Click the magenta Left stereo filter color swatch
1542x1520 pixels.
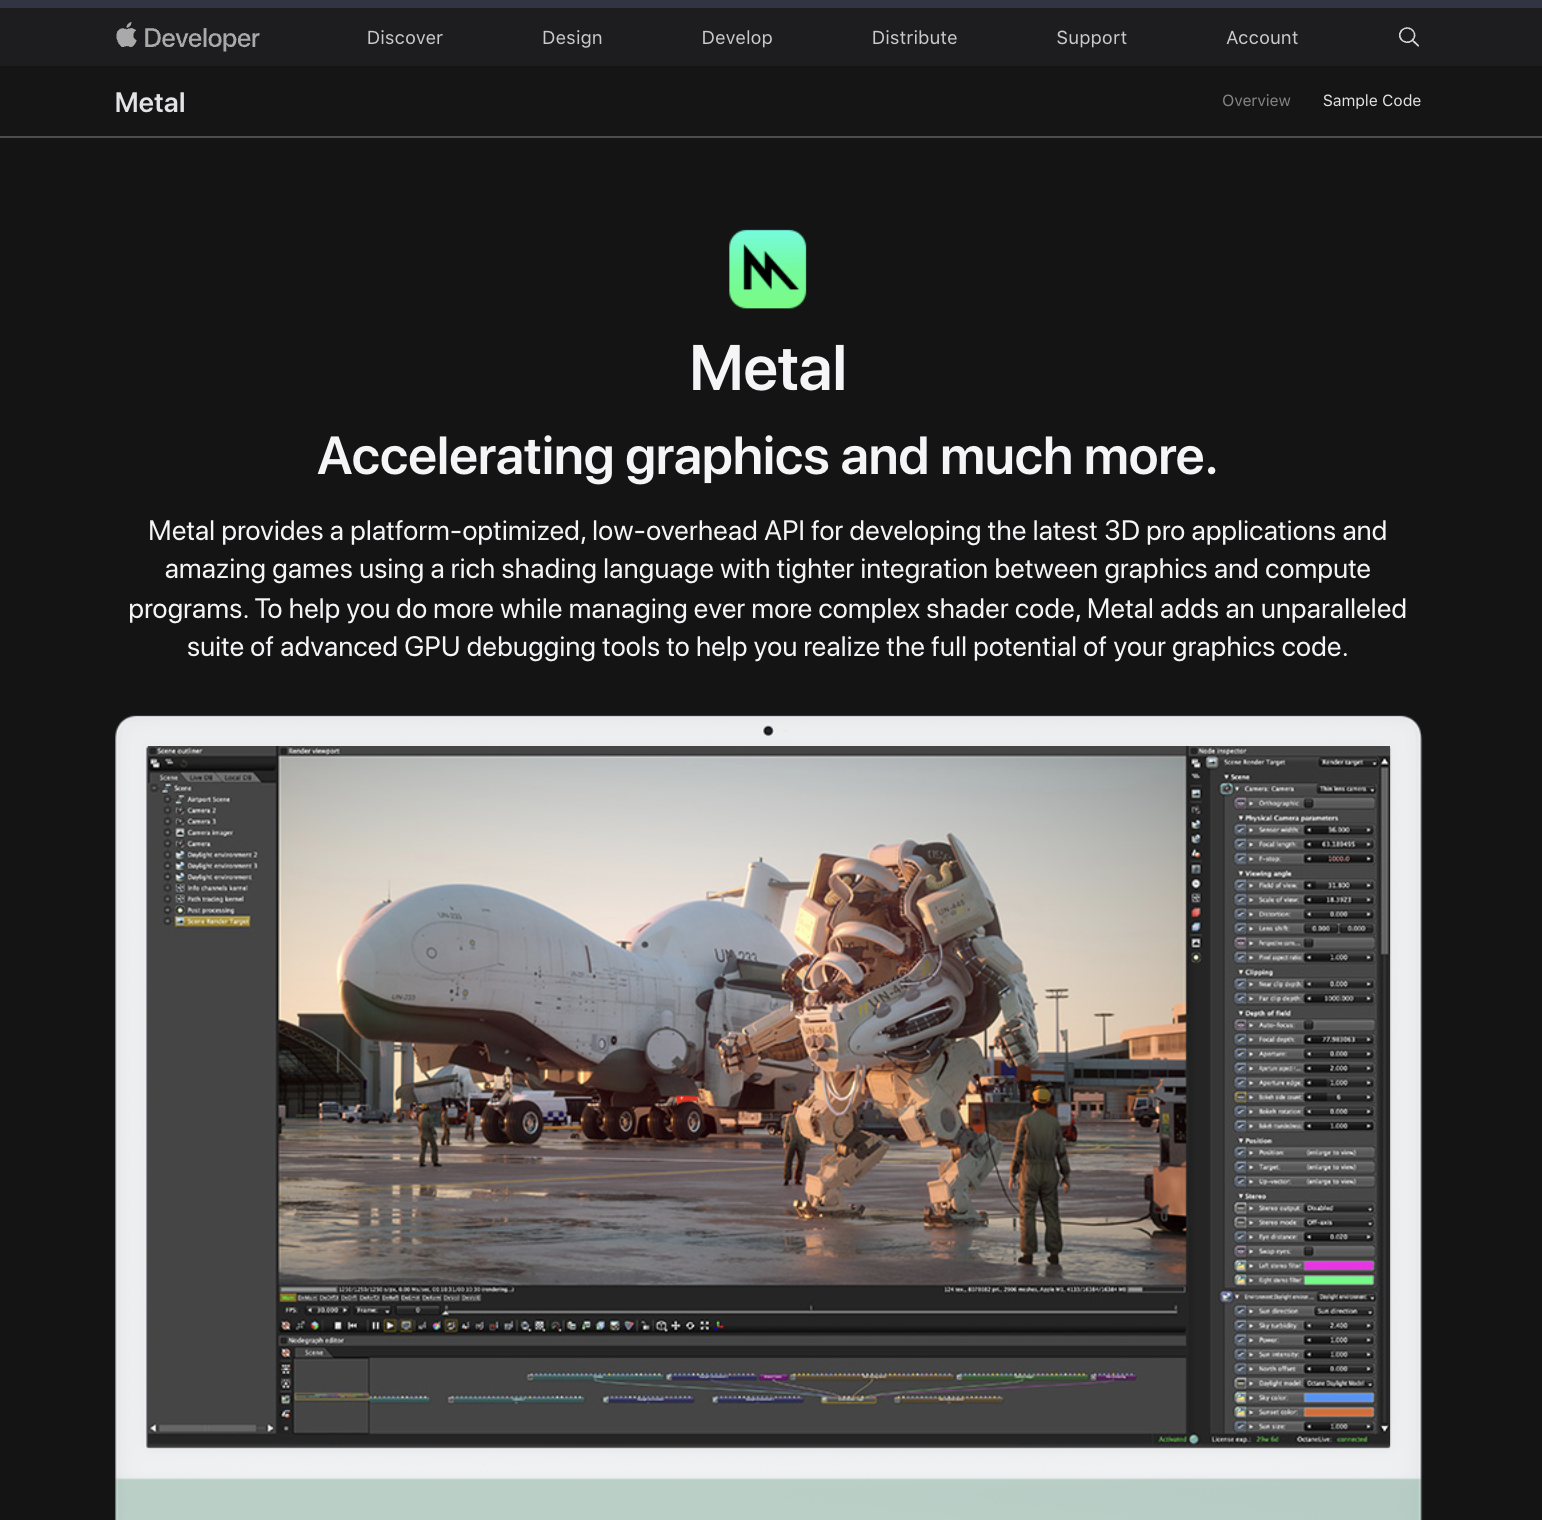[x=1338, y=1266]
